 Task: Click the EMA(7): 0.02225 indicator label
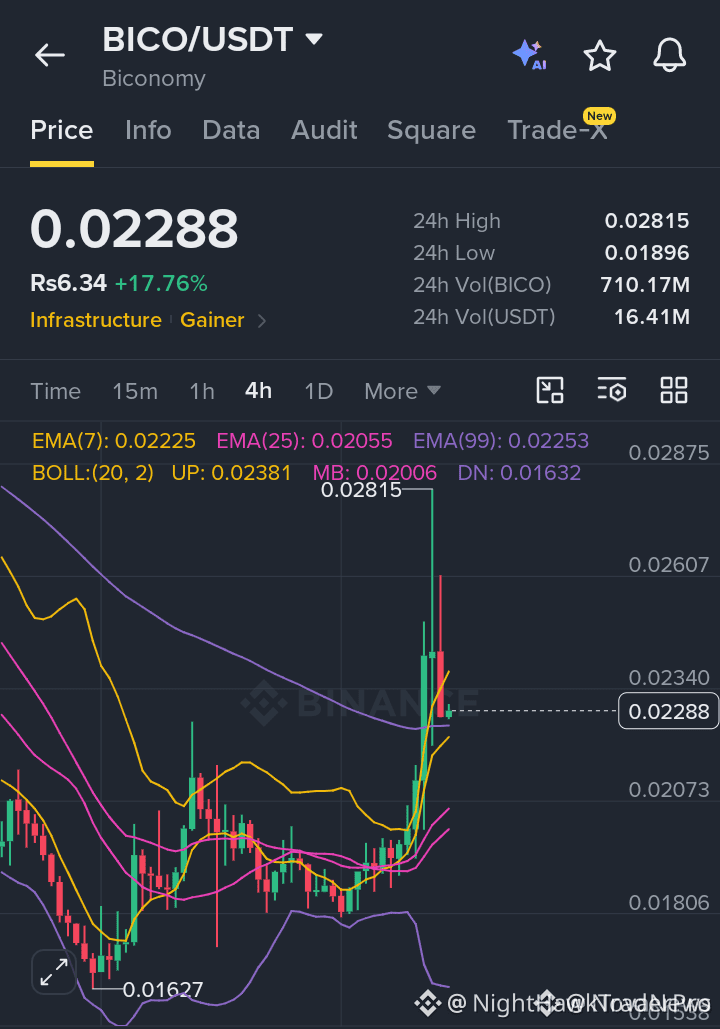click(114, 440)
